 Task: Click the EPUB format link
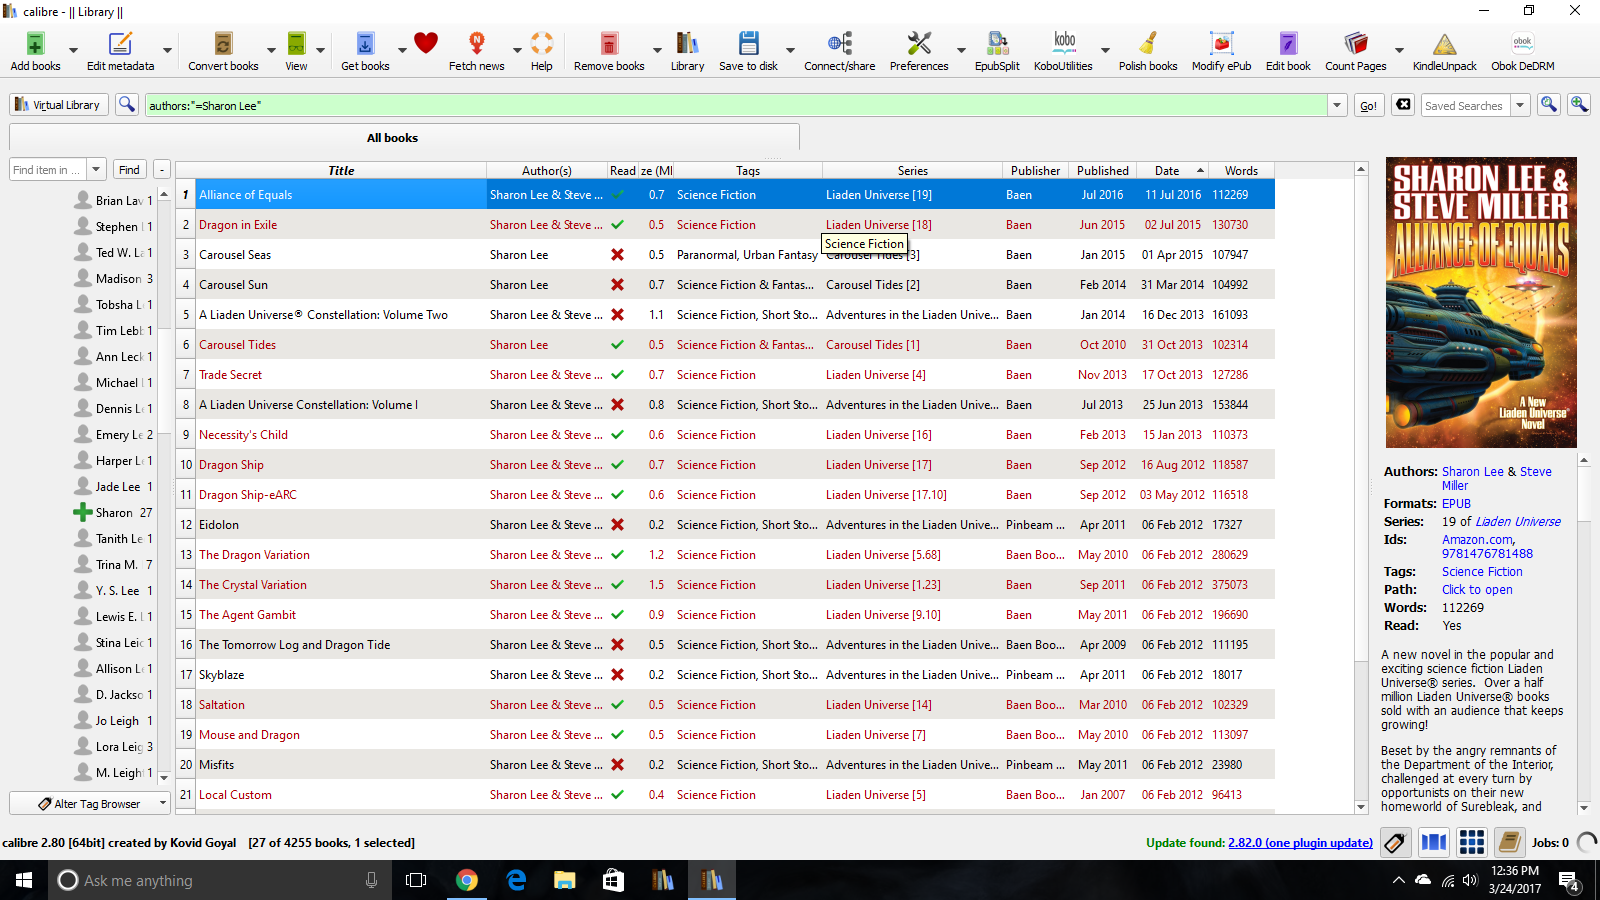tap(1456, 504)
